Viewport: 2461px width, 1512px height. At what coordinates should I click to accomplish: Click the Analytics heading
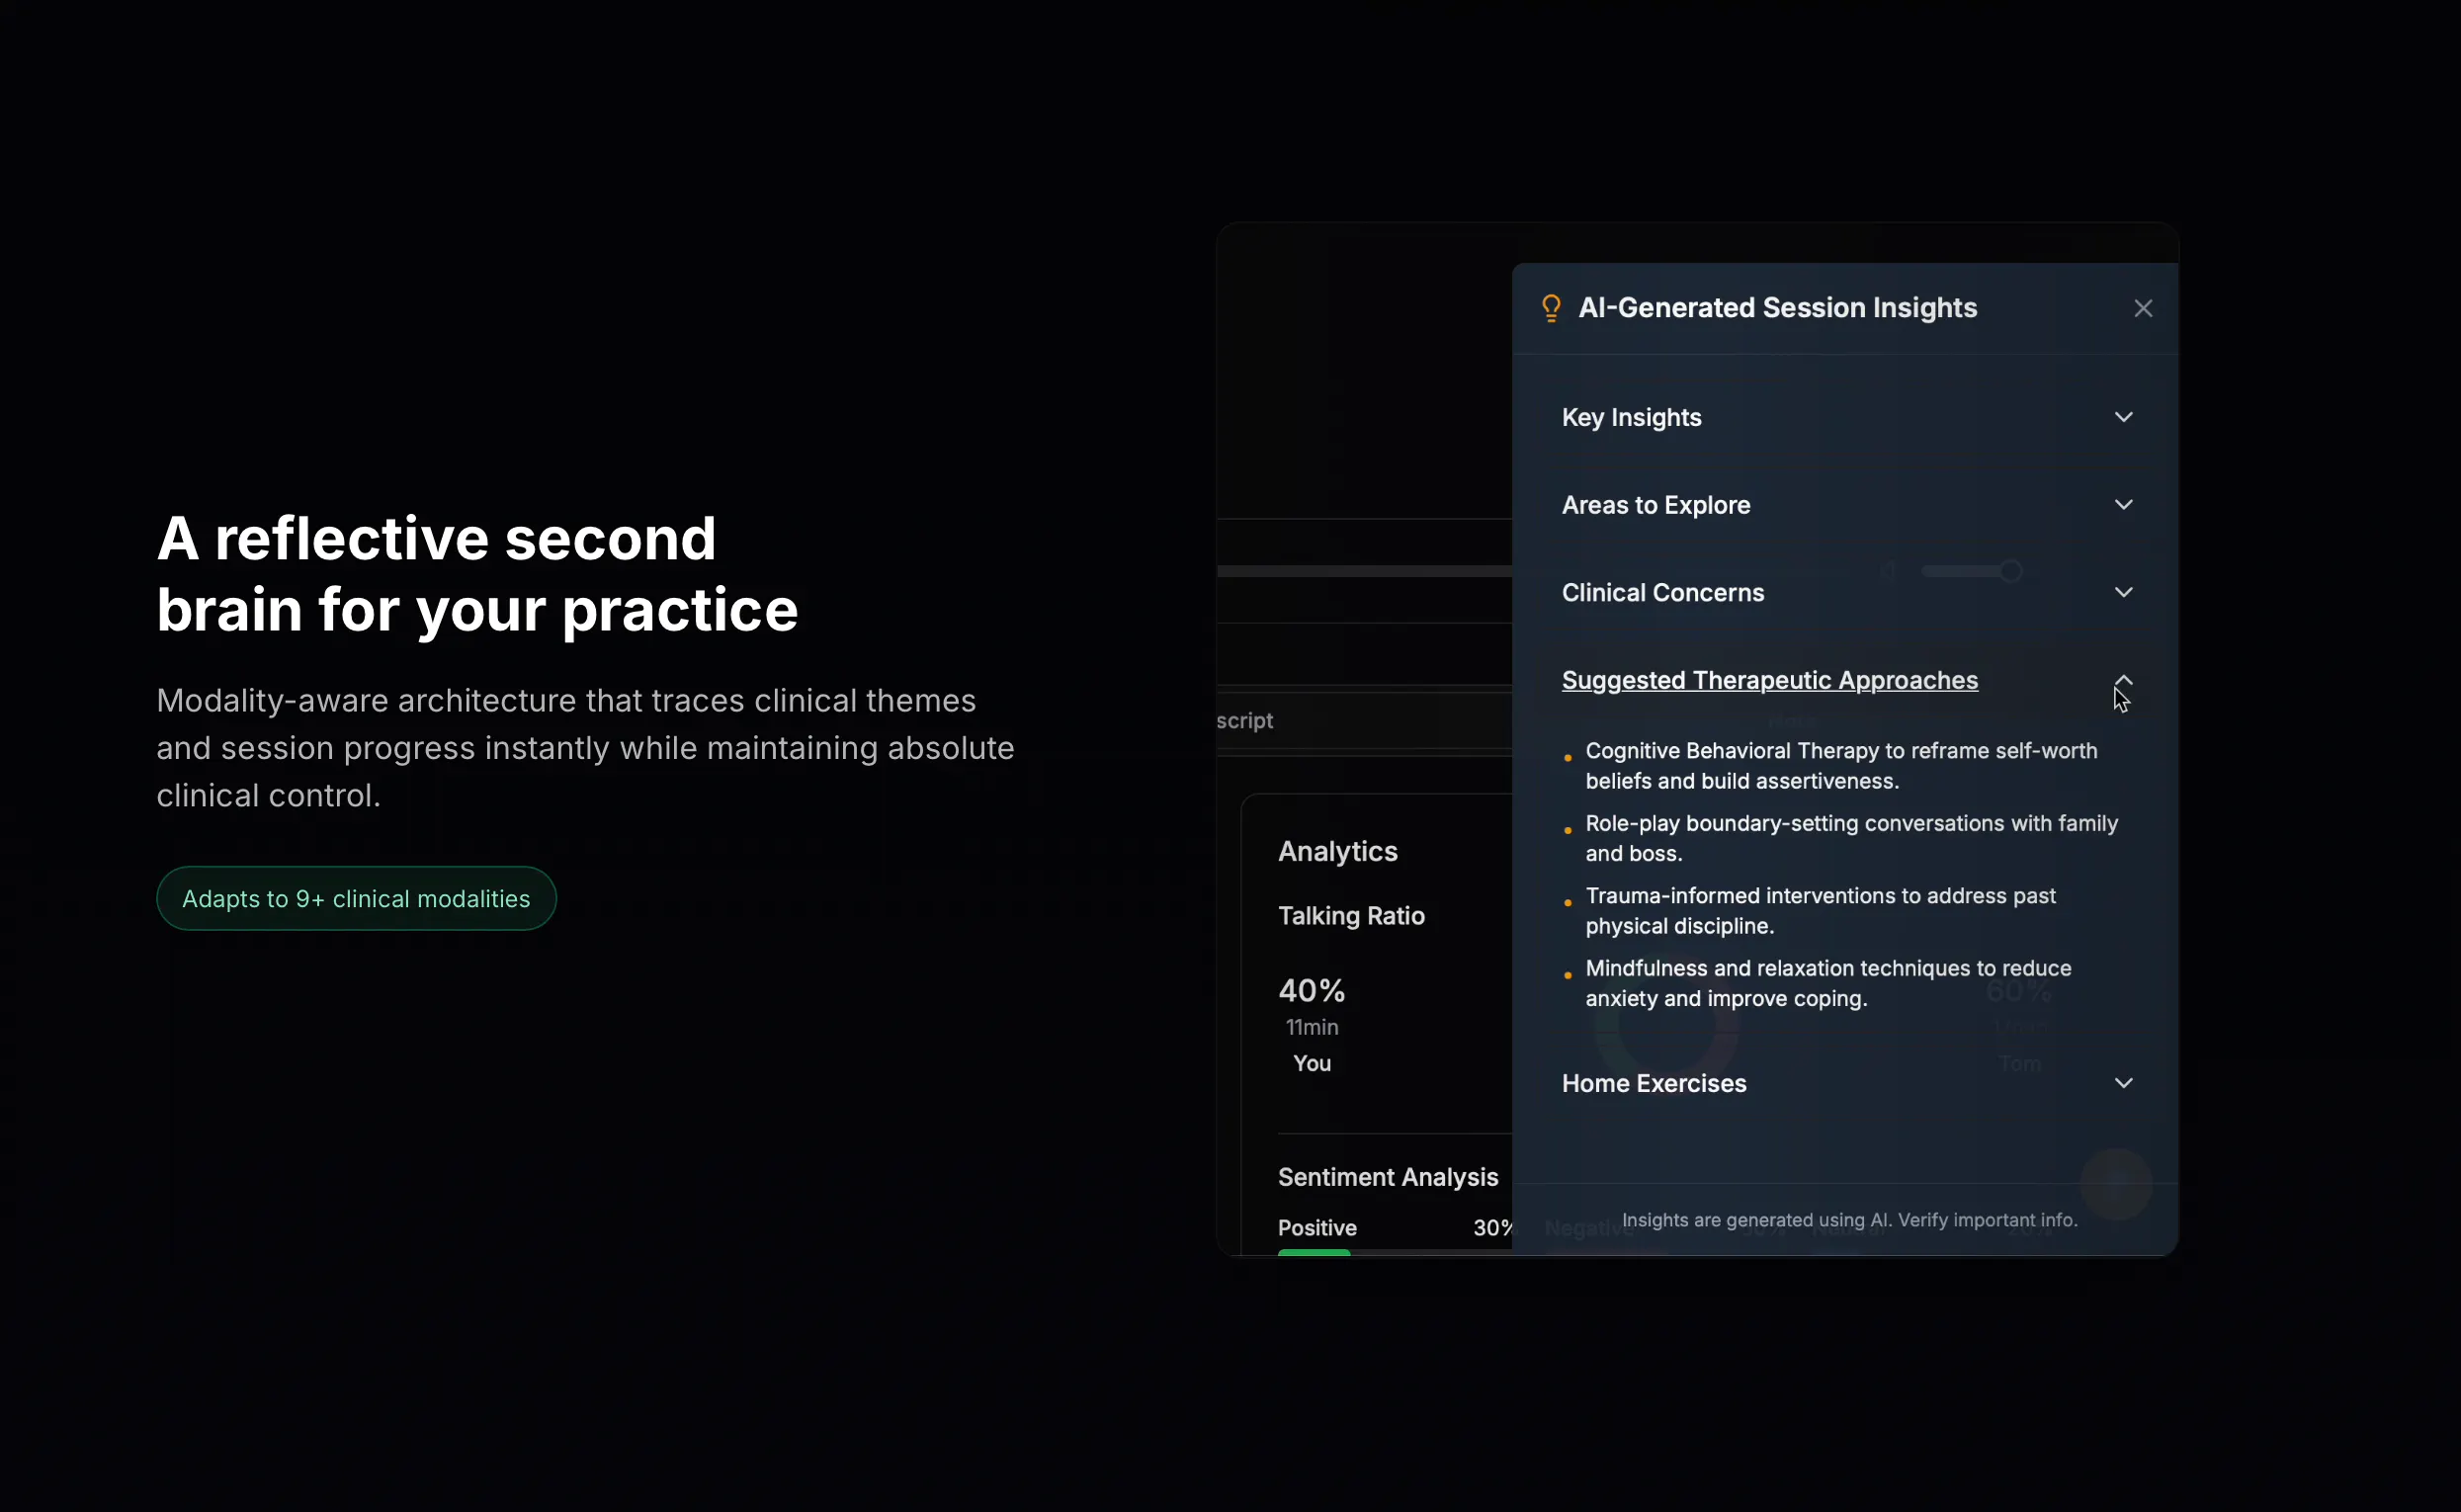pos(1337,851)
